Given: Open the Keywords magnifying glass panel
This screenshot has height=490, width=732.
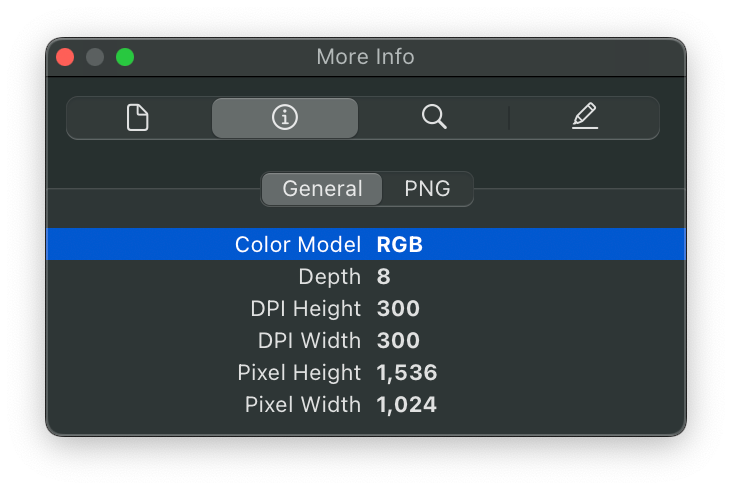Looking at the screenshot, I should pos(433,118).
